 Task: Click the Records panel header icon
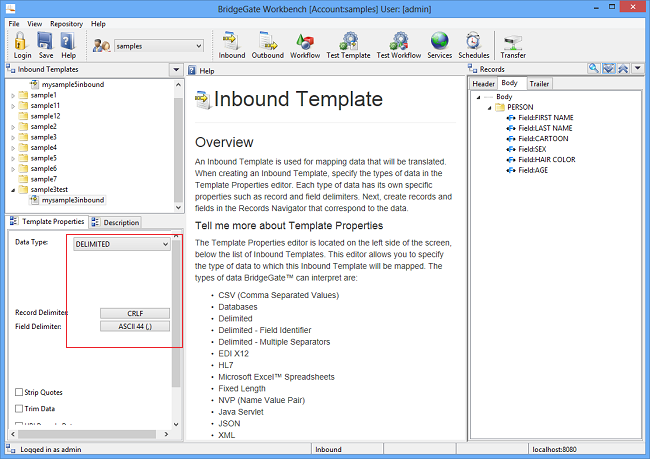pos(472,69)
